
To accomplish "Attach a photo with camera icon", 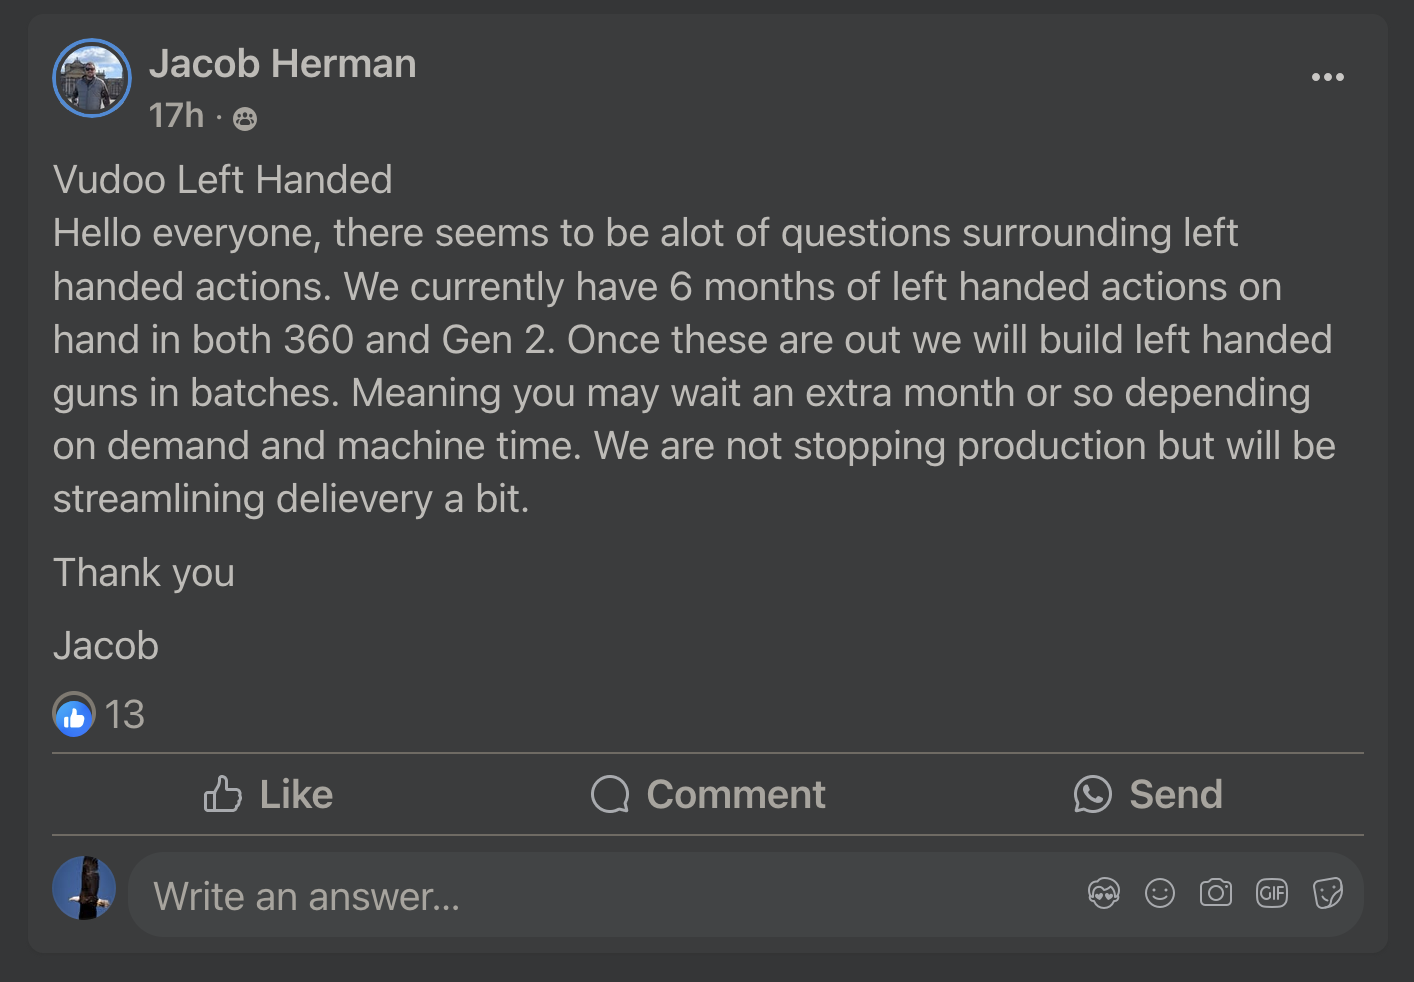I will [x=1216, y=893].
